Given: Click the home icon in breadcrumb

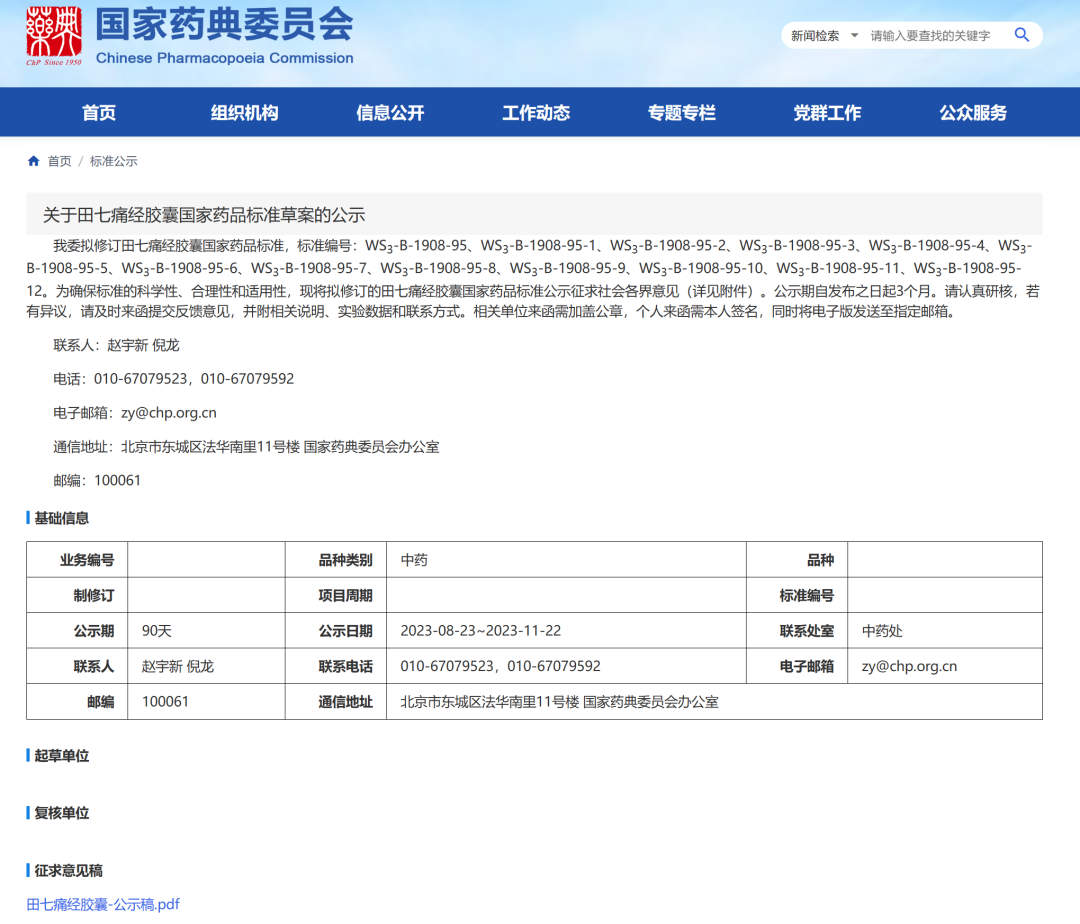Looking at the screenshot, I should coord(33,161).
